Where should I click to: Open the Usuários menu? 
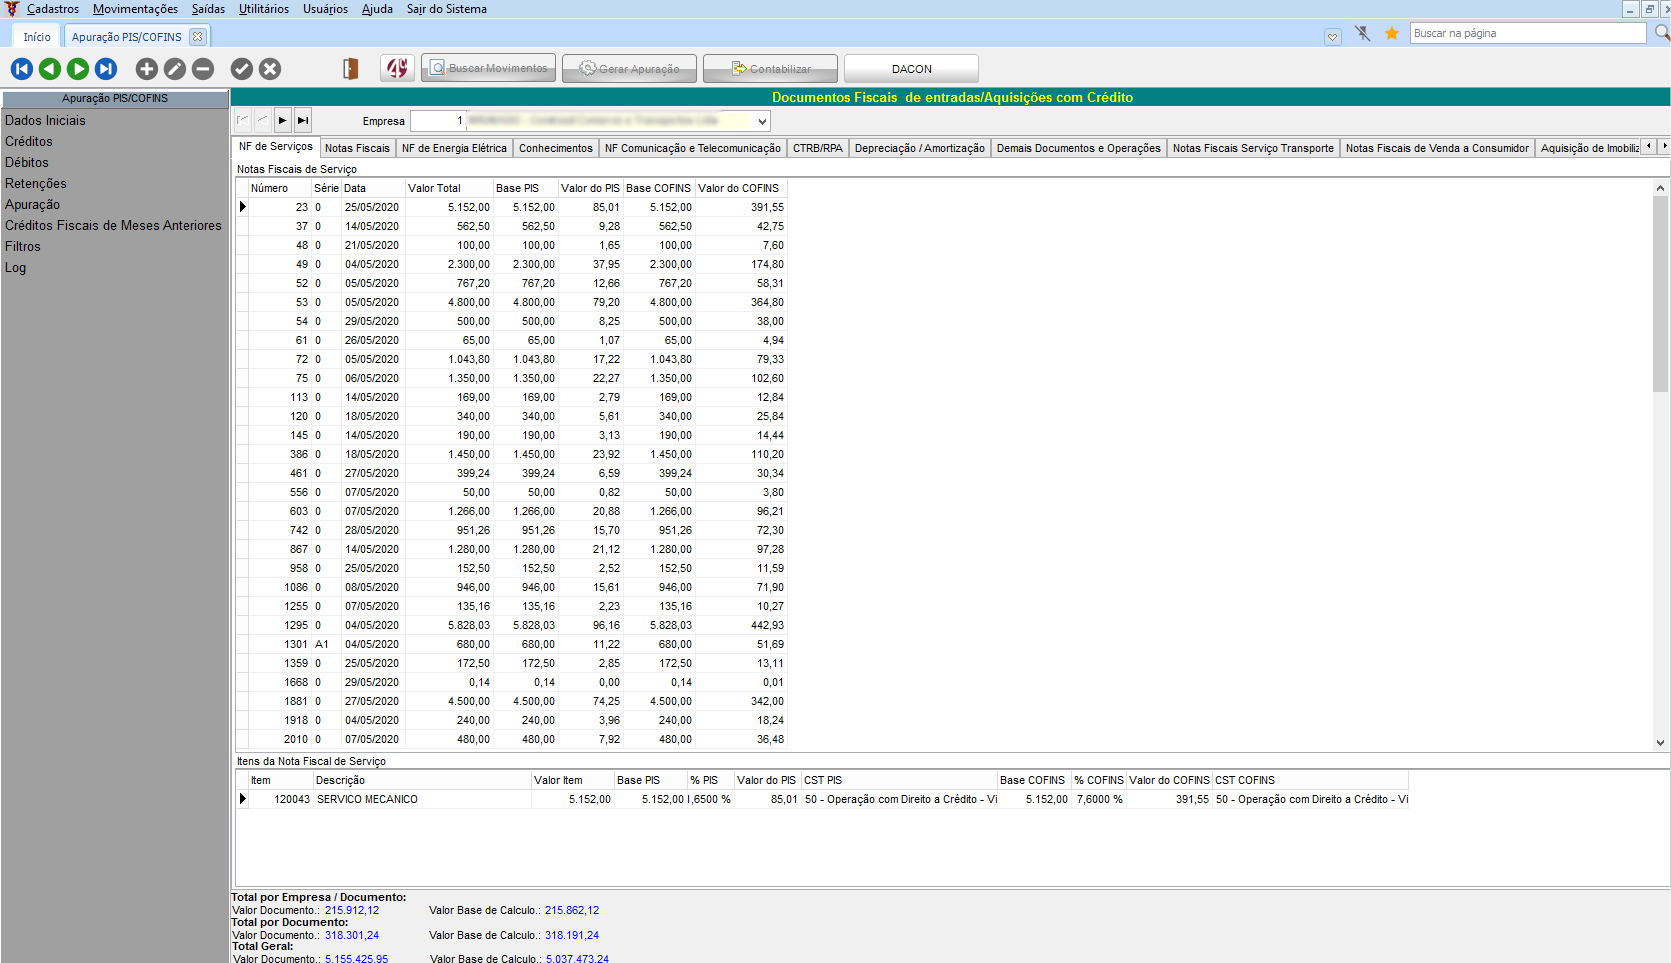tap(326, 9)
